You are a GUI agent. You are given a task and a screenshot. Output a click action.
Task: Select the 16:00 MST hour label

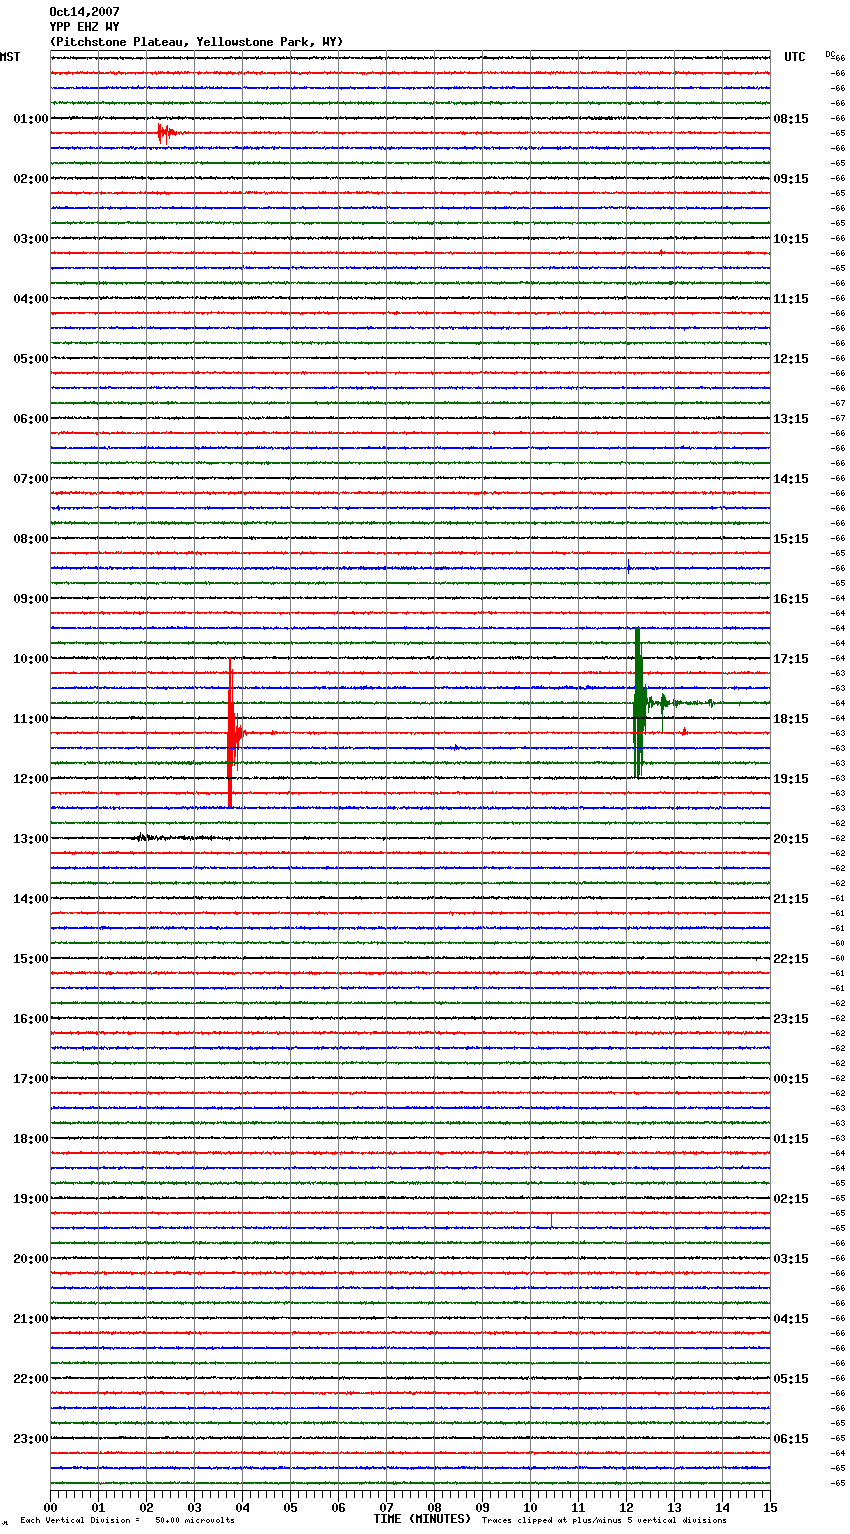[x=30, y=1019]
